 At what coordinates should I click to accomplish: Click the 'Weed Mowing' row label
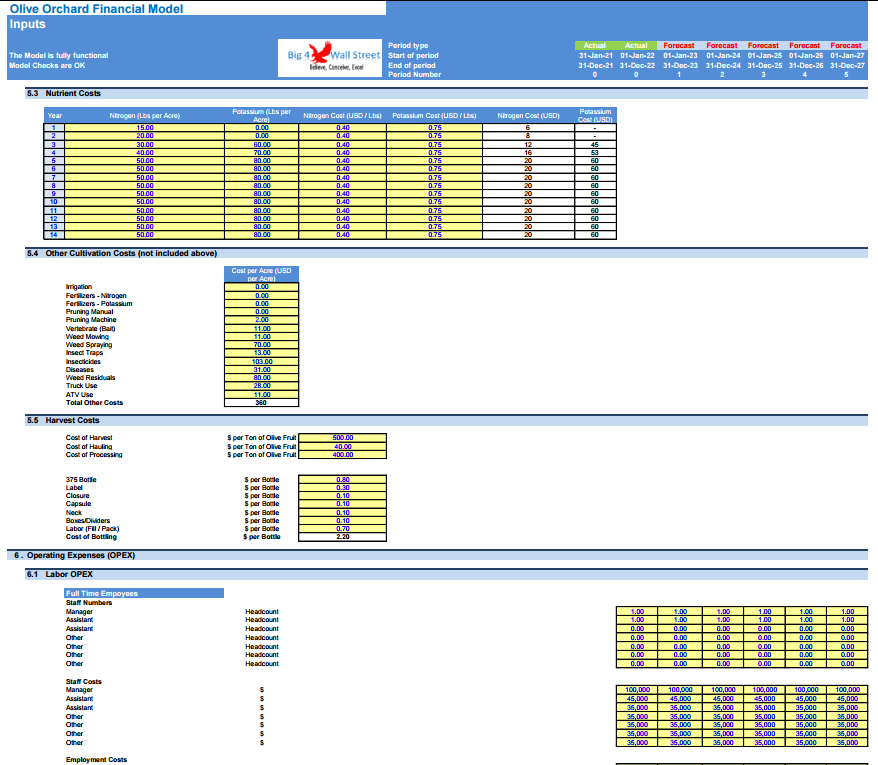click(87, 337)
